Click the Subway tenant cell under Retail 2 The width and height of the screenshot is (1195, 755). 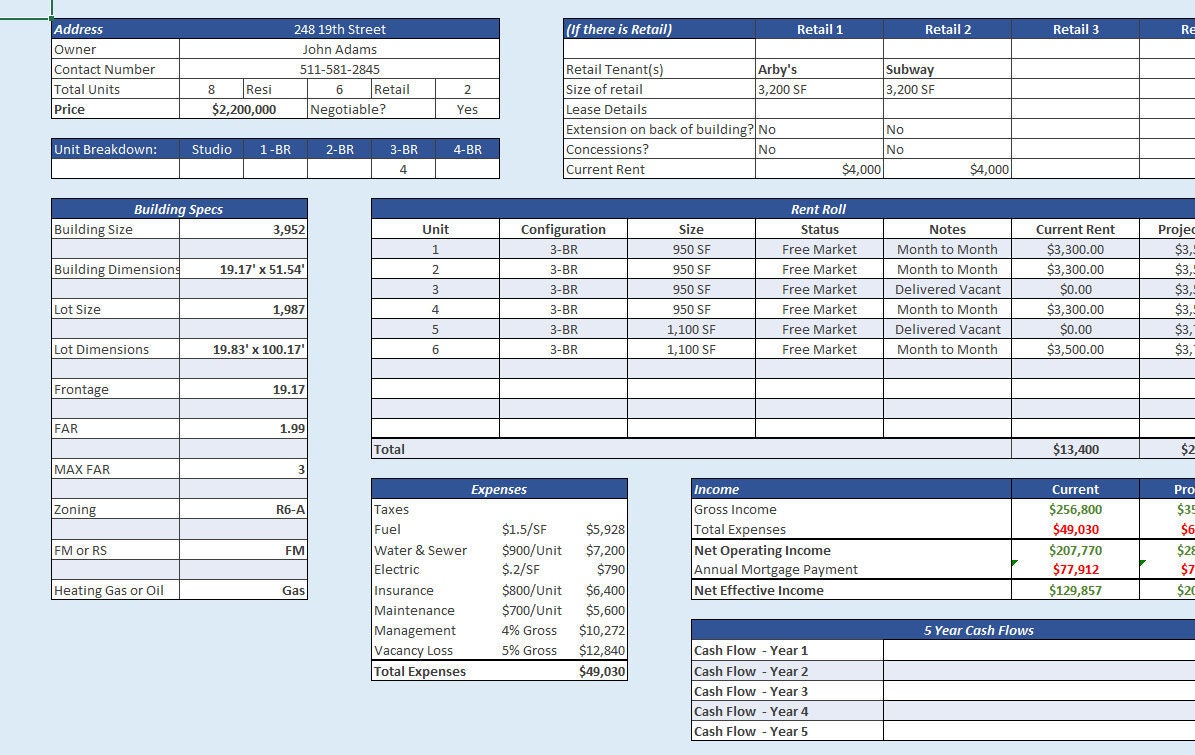tap(945, 69)
